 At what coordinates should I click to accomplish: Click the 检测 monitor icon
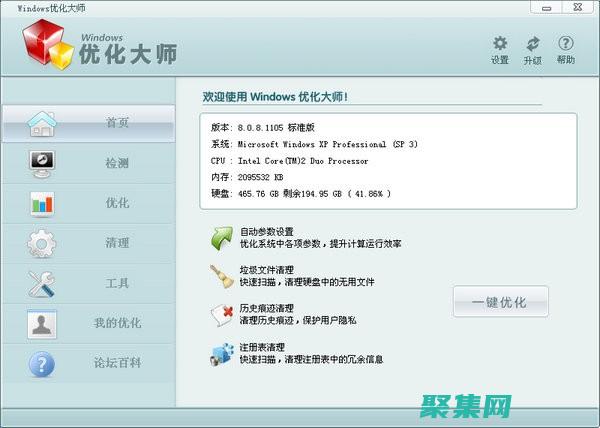point(42,164)
